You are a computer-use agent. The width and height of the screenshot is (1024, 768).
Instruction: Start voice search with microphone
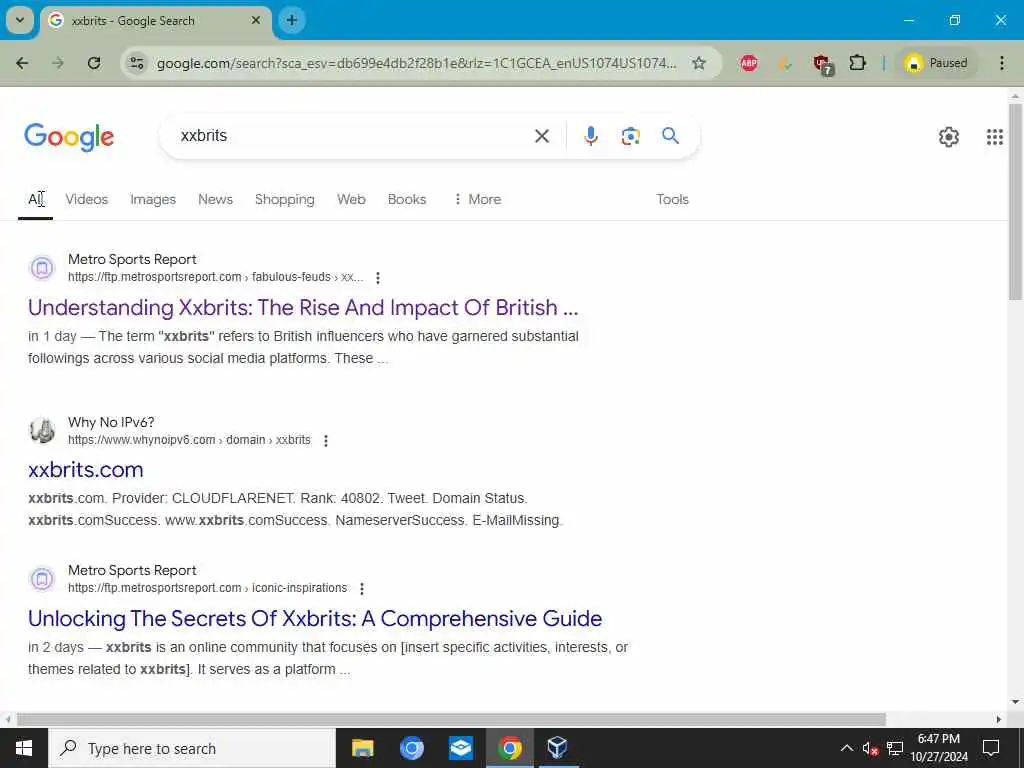(590, 136)
